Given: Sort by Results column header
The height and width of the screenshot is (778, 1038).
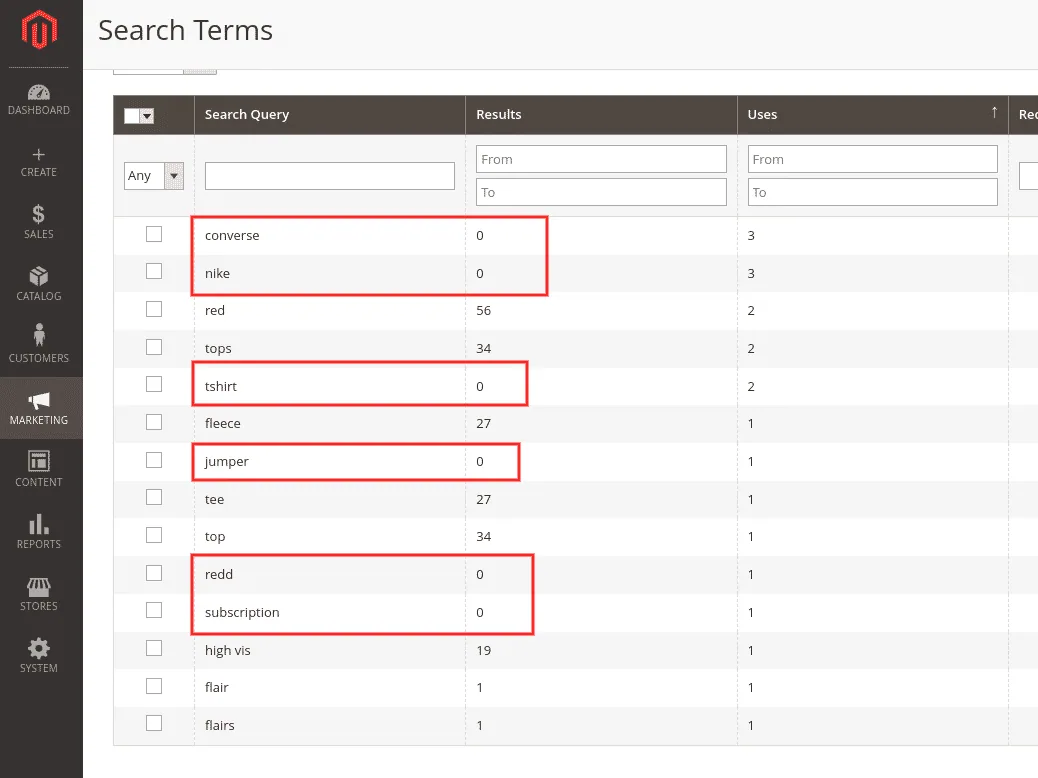Looking at the screenshot, I should click(498, 115).
